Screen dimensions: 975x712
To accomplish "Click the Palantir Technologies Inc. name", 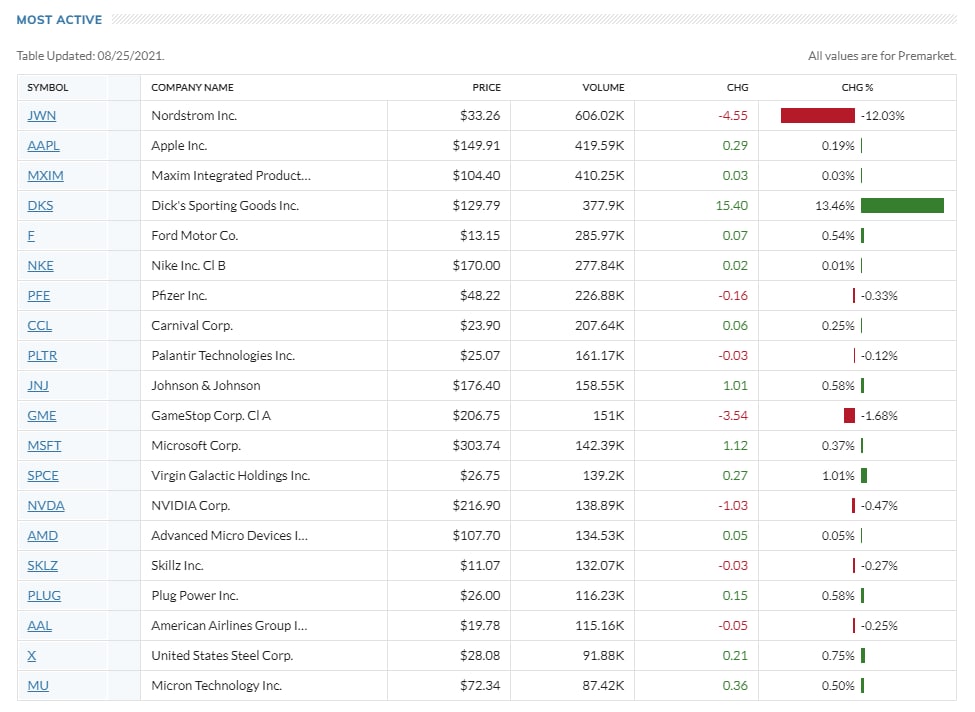I will click(x=223, y=356).
